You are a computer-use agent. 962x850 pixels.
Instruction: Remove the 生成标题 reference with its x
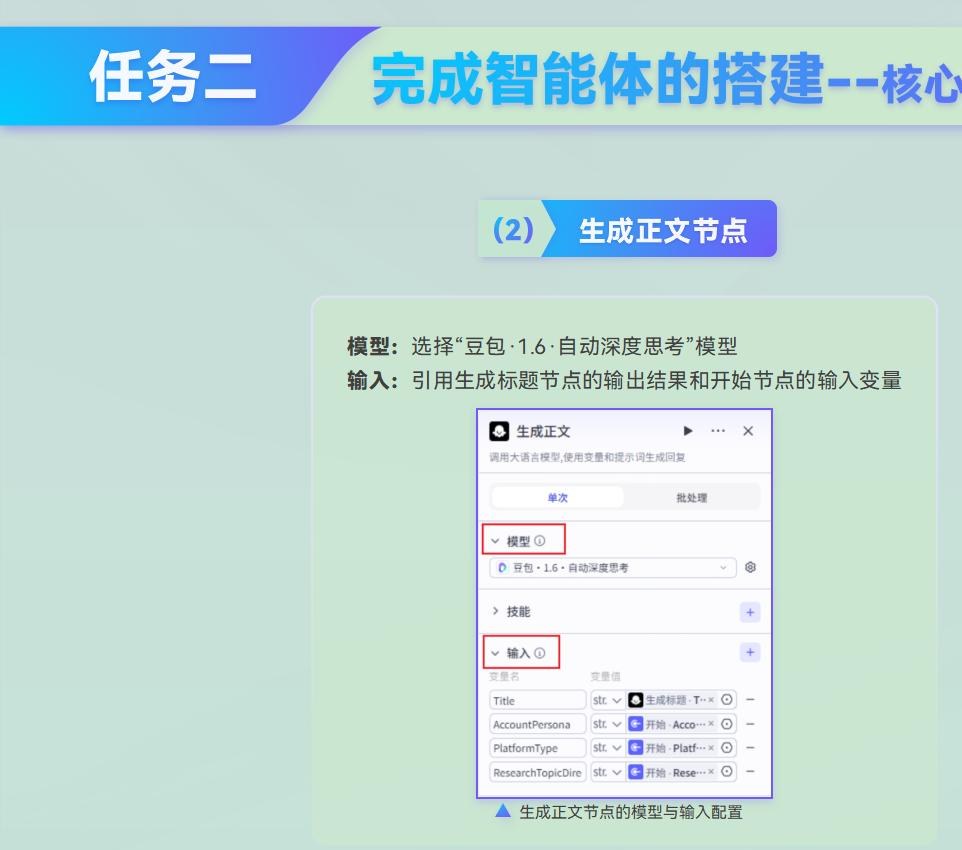711,700
